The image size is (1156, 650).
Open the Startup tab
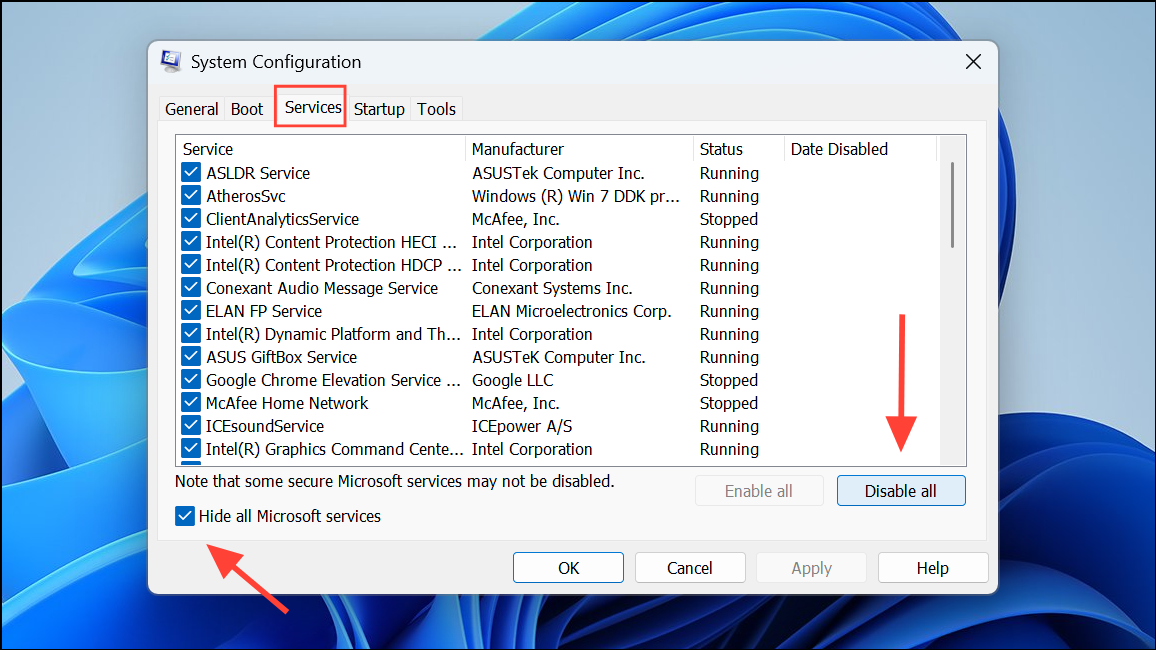click(379, 109)
